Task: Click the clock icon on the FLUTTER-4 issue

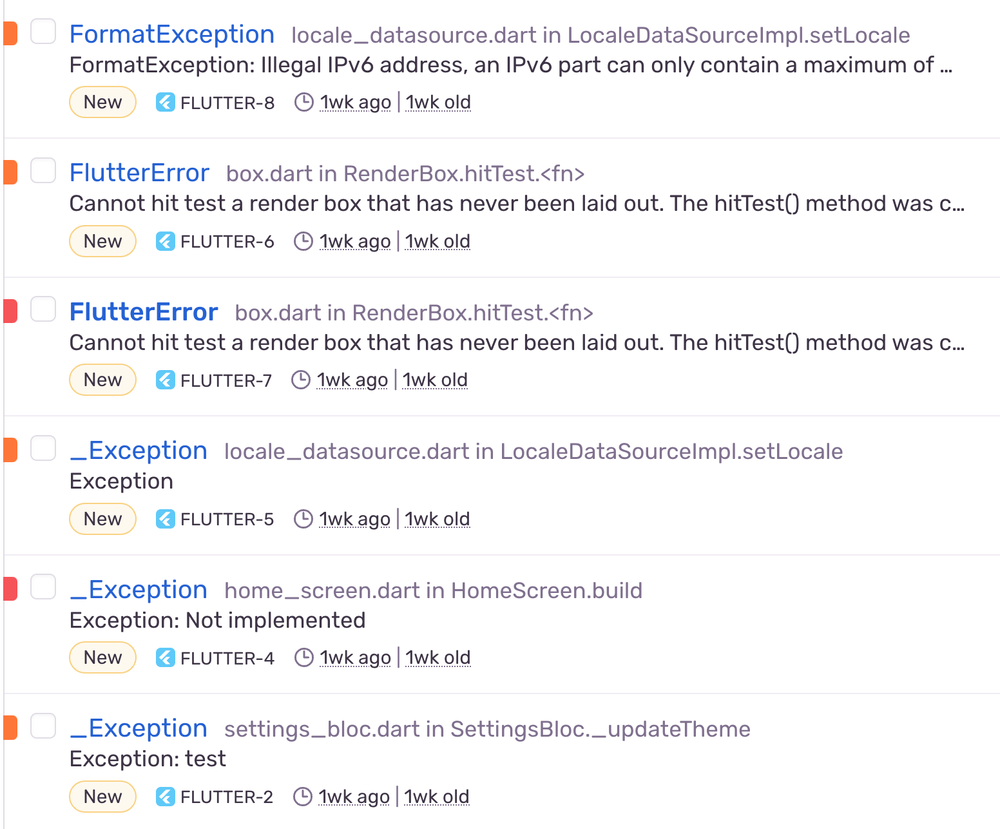Action: click(303, 657)
